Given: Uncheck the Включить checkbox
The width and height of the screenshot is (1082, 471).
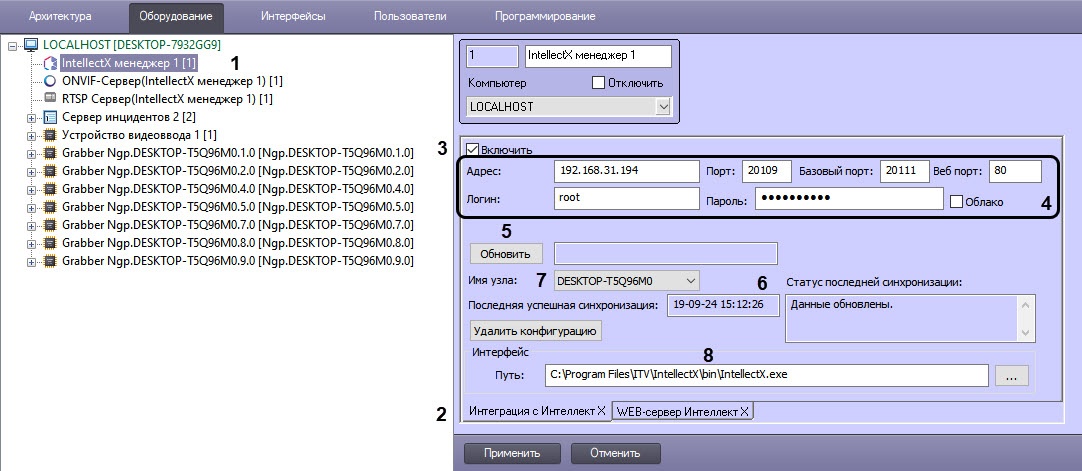Looking at the screenshot, I should [x=473, y=149].
